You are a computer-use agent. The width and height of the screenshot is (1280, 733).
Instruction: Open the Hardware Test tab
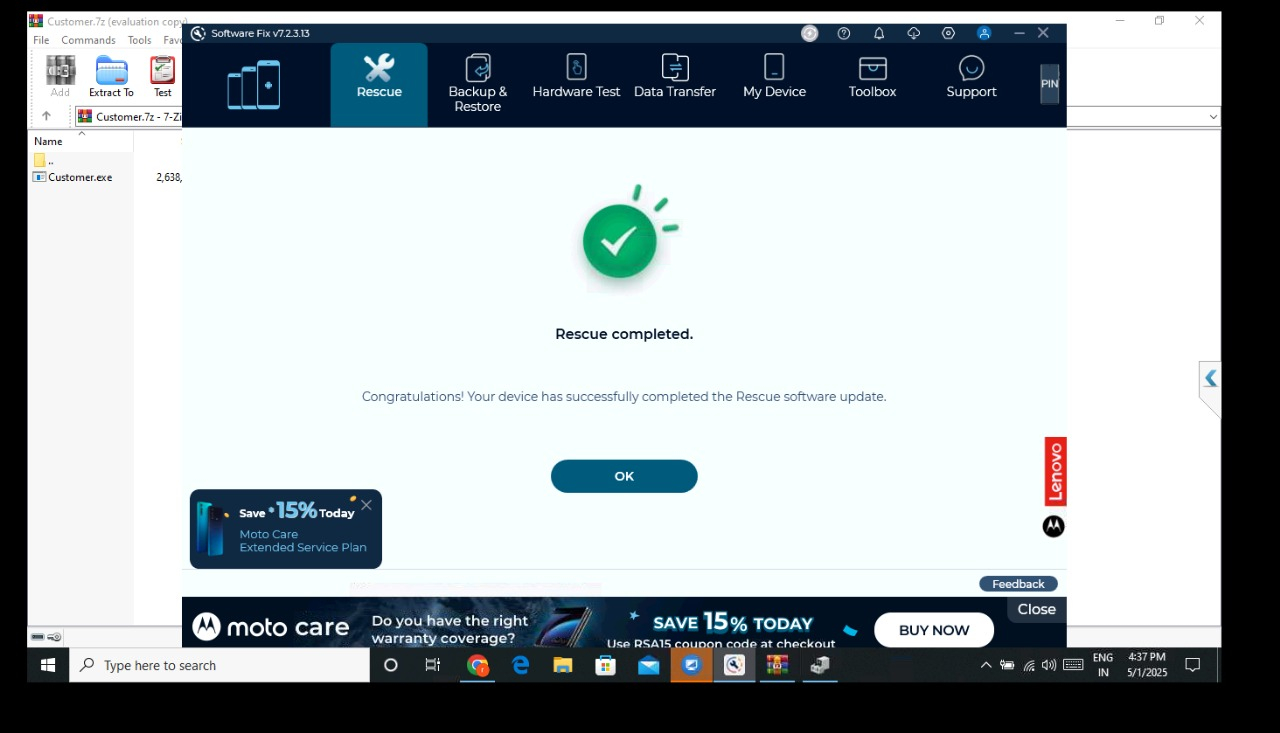[576, 78]
